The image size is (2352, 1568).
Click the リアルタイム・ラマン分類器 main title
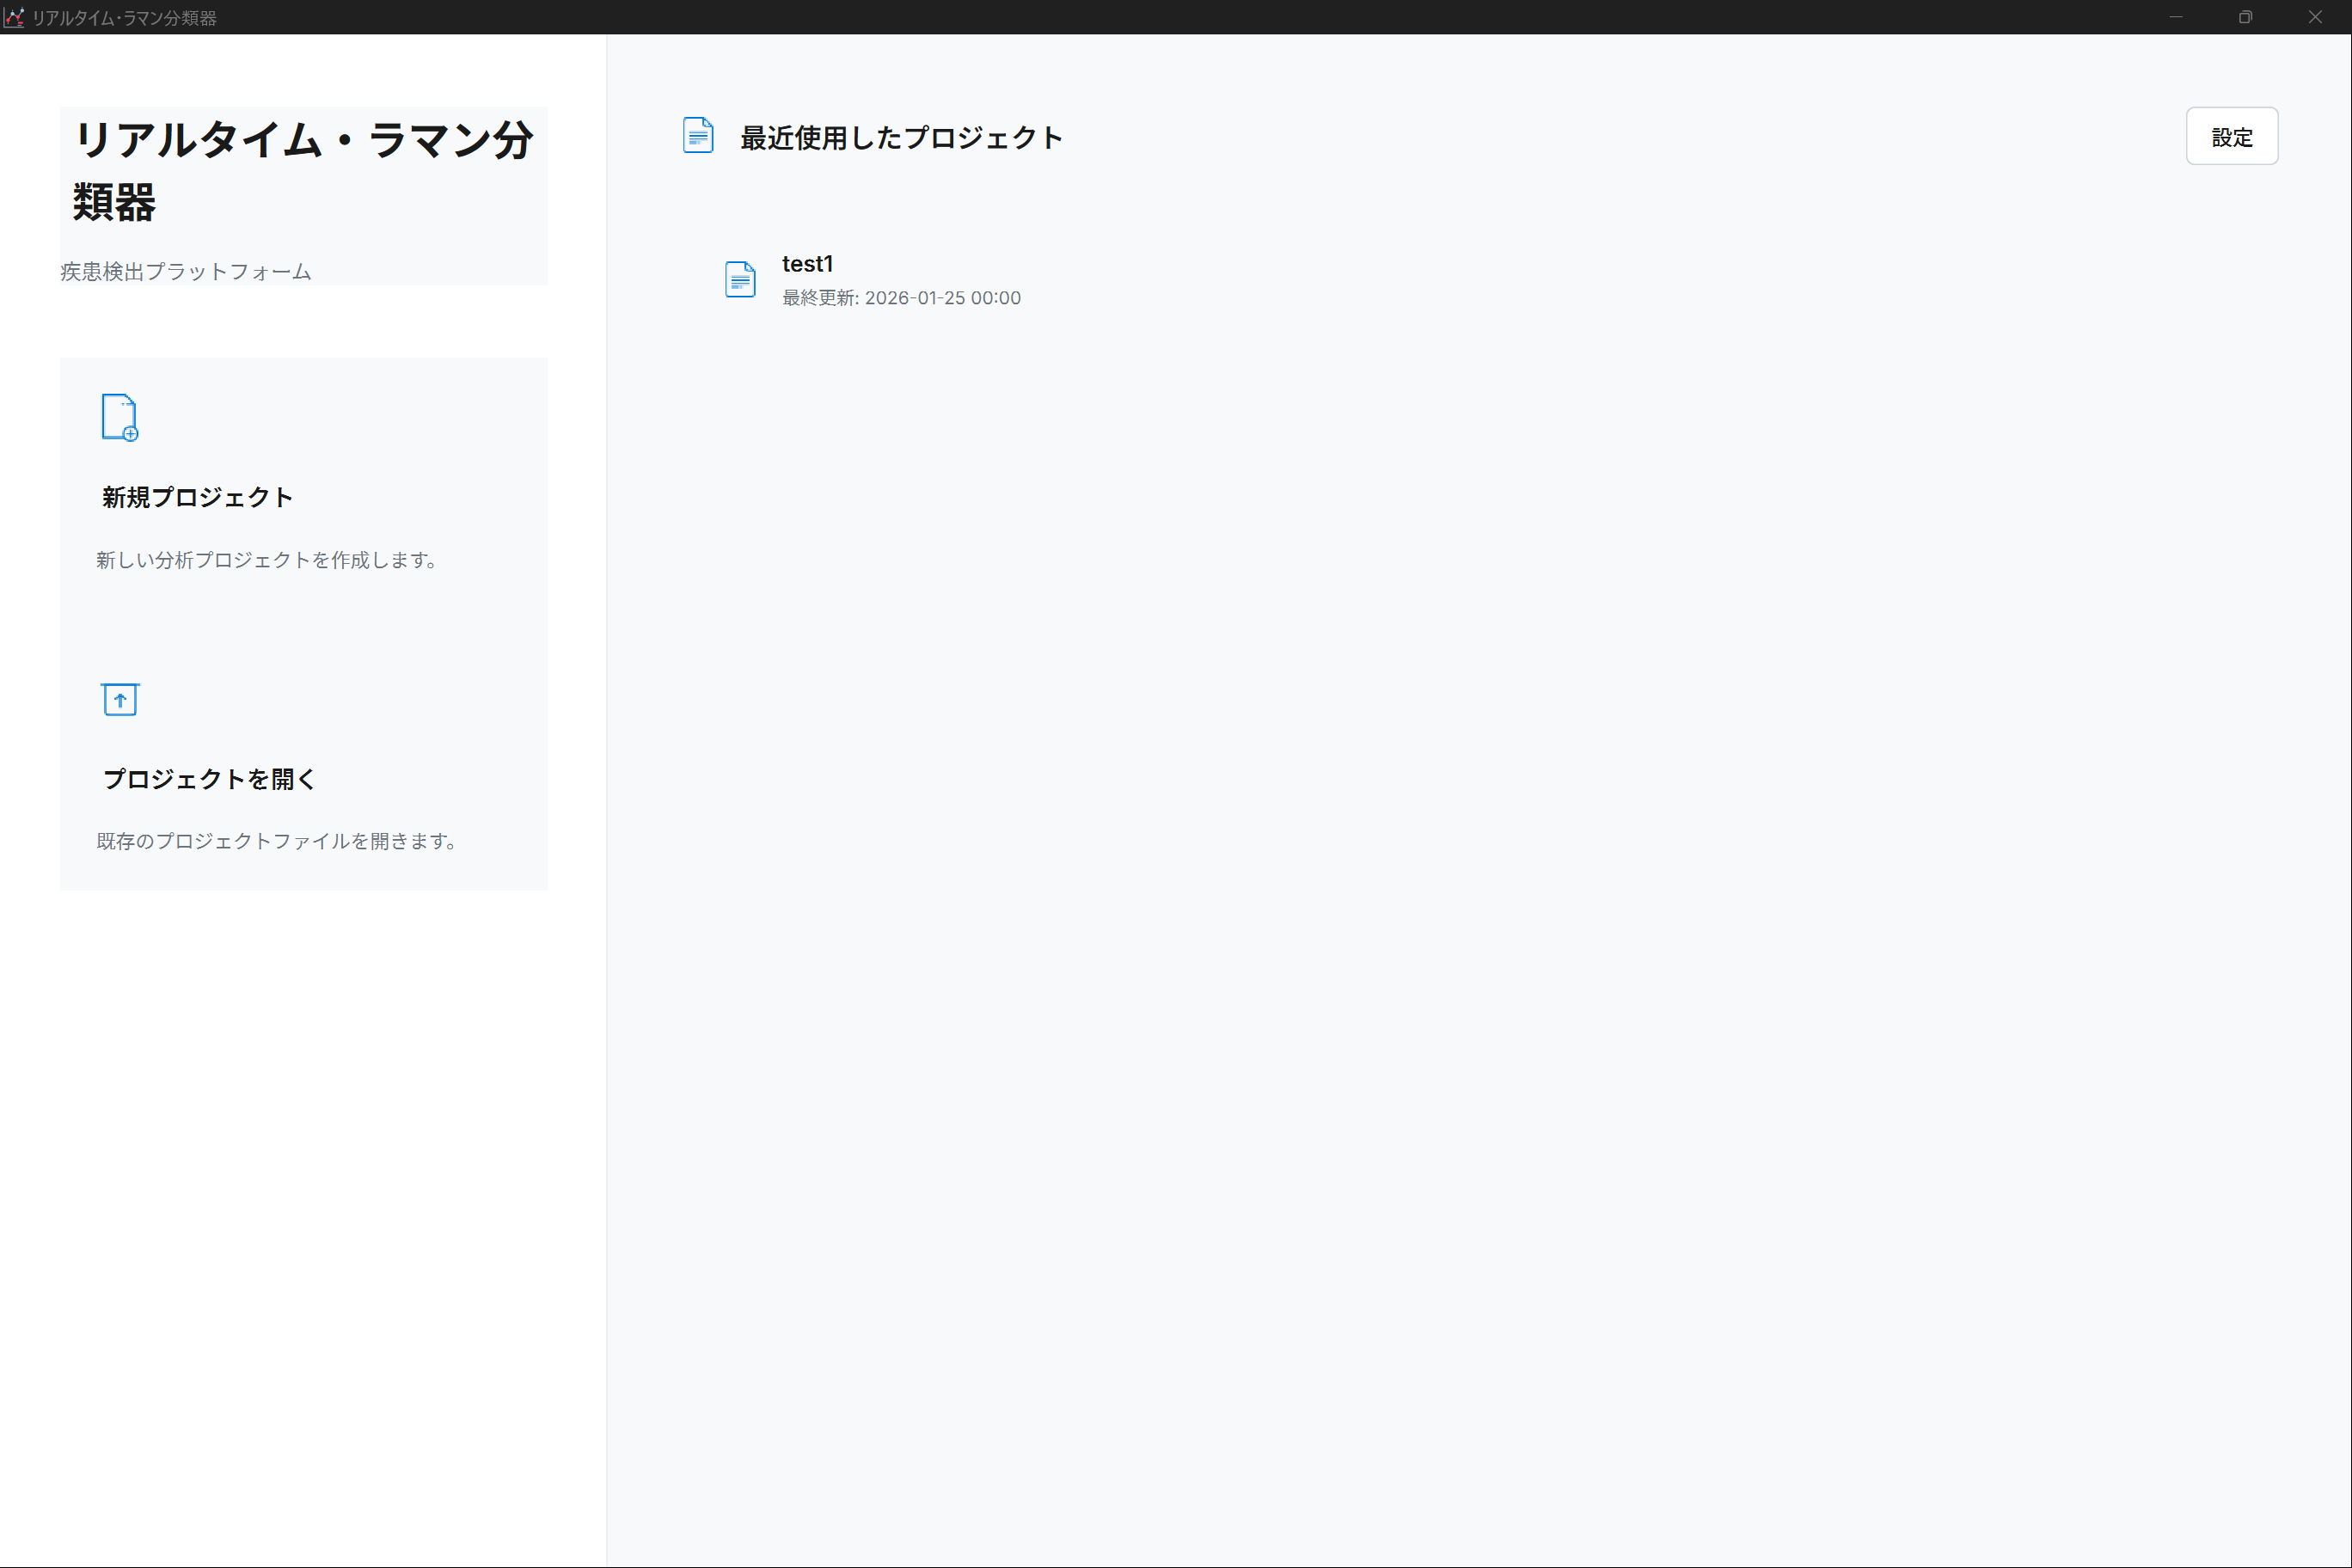[303, 170]
